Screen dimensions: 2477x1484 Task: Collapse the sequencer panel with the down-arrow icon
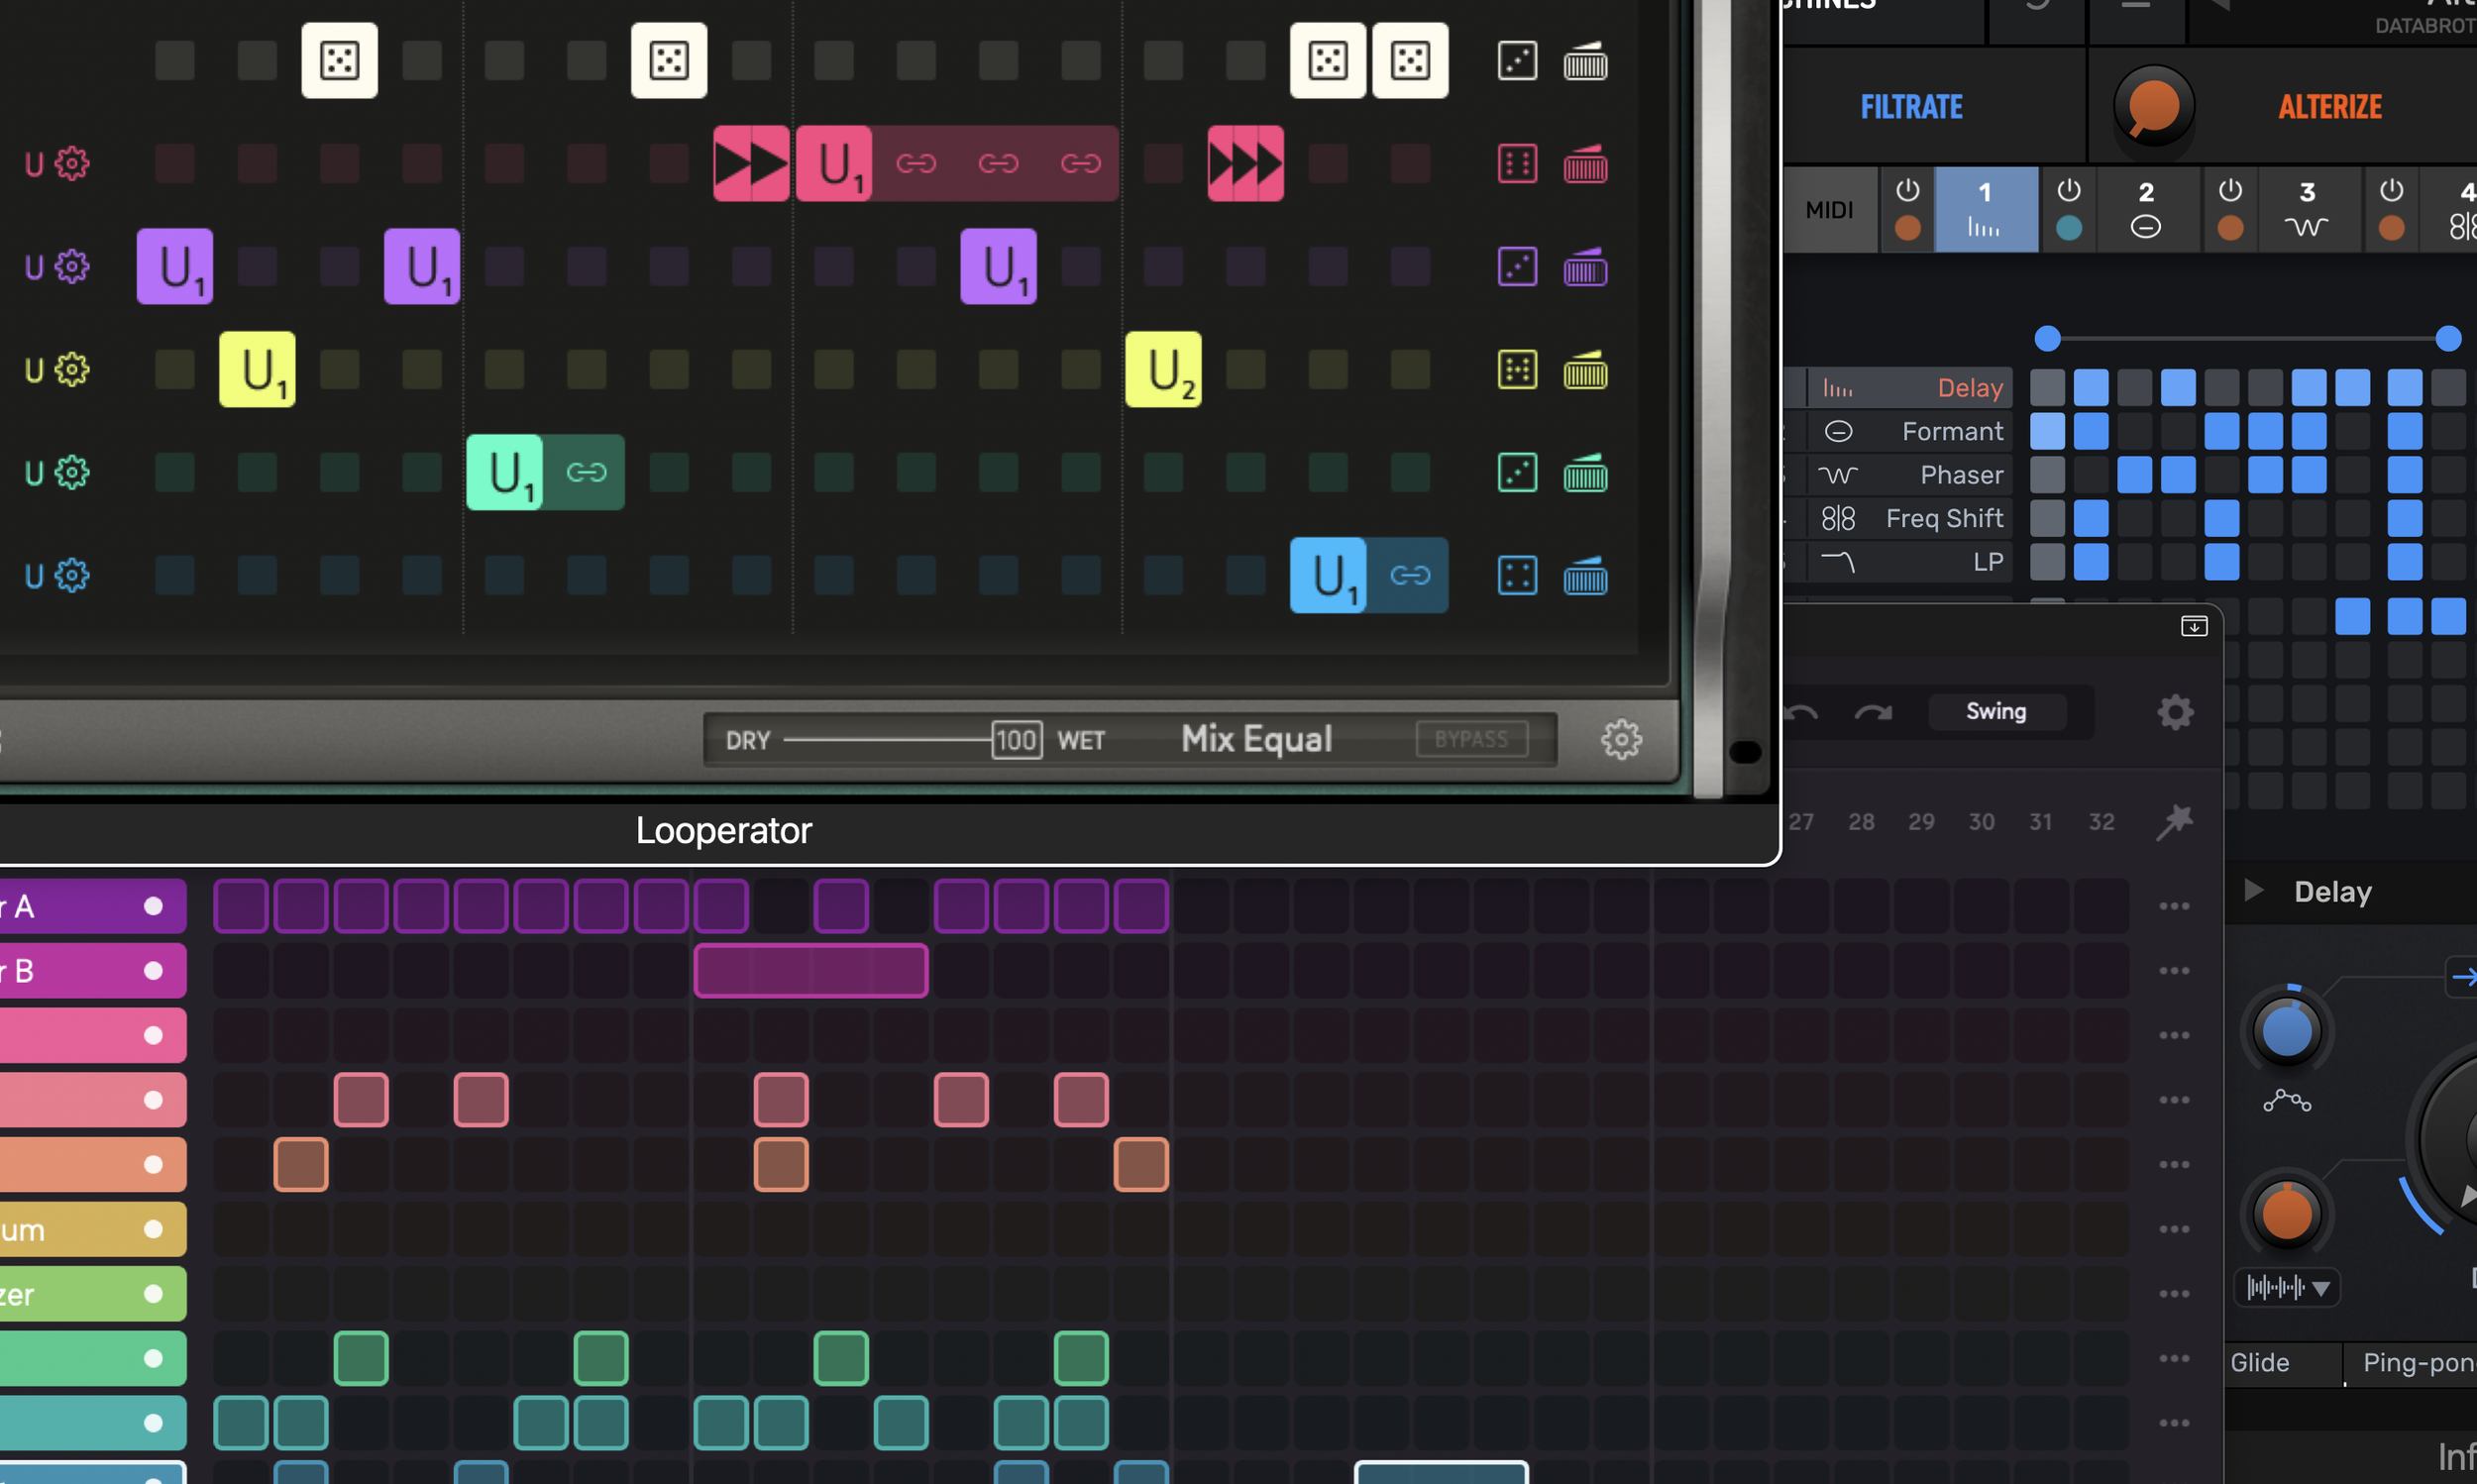pos(2195,626)
